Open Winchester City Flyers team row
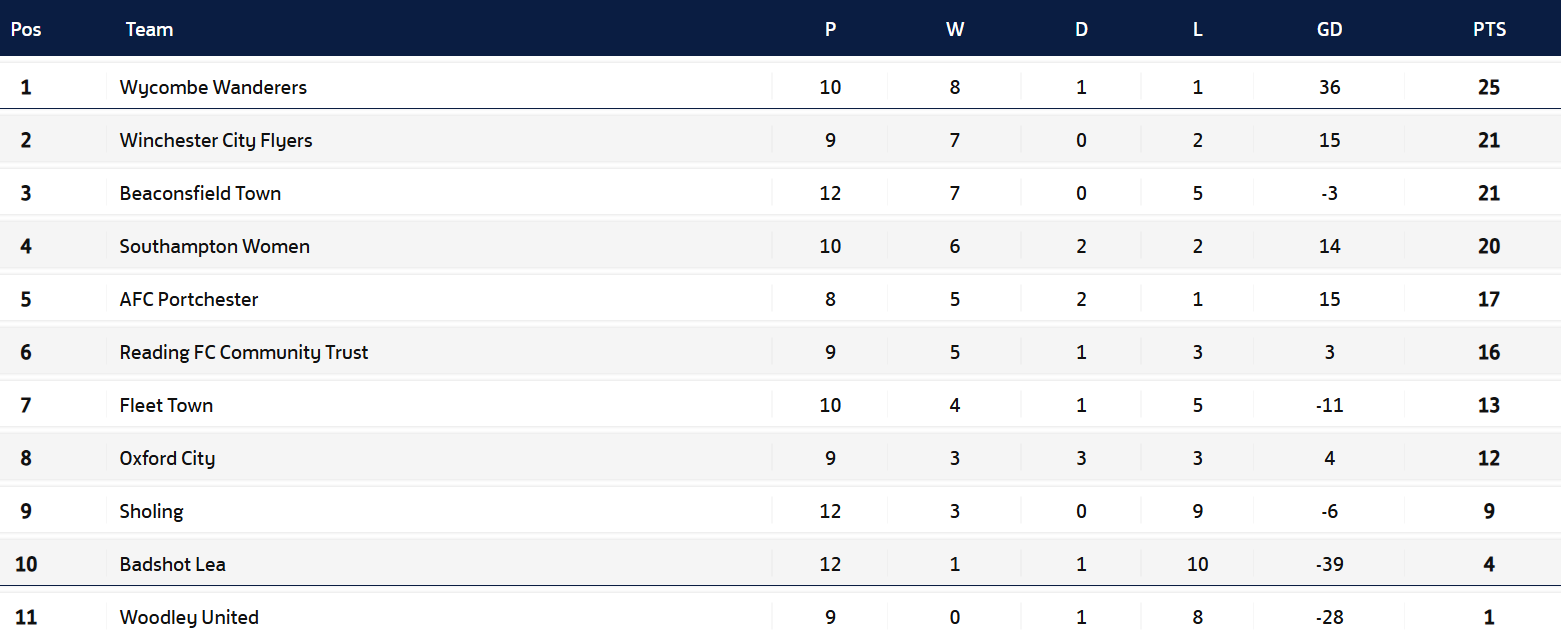Viewport: 1561px width, 637px height. tap(216, 140)
